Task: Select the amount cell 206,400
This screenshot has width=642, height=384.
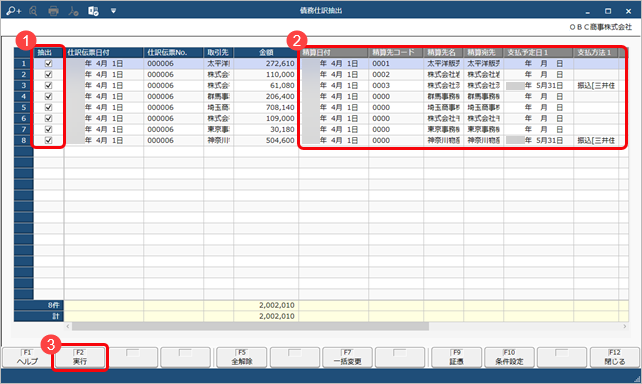Action: 266,97
